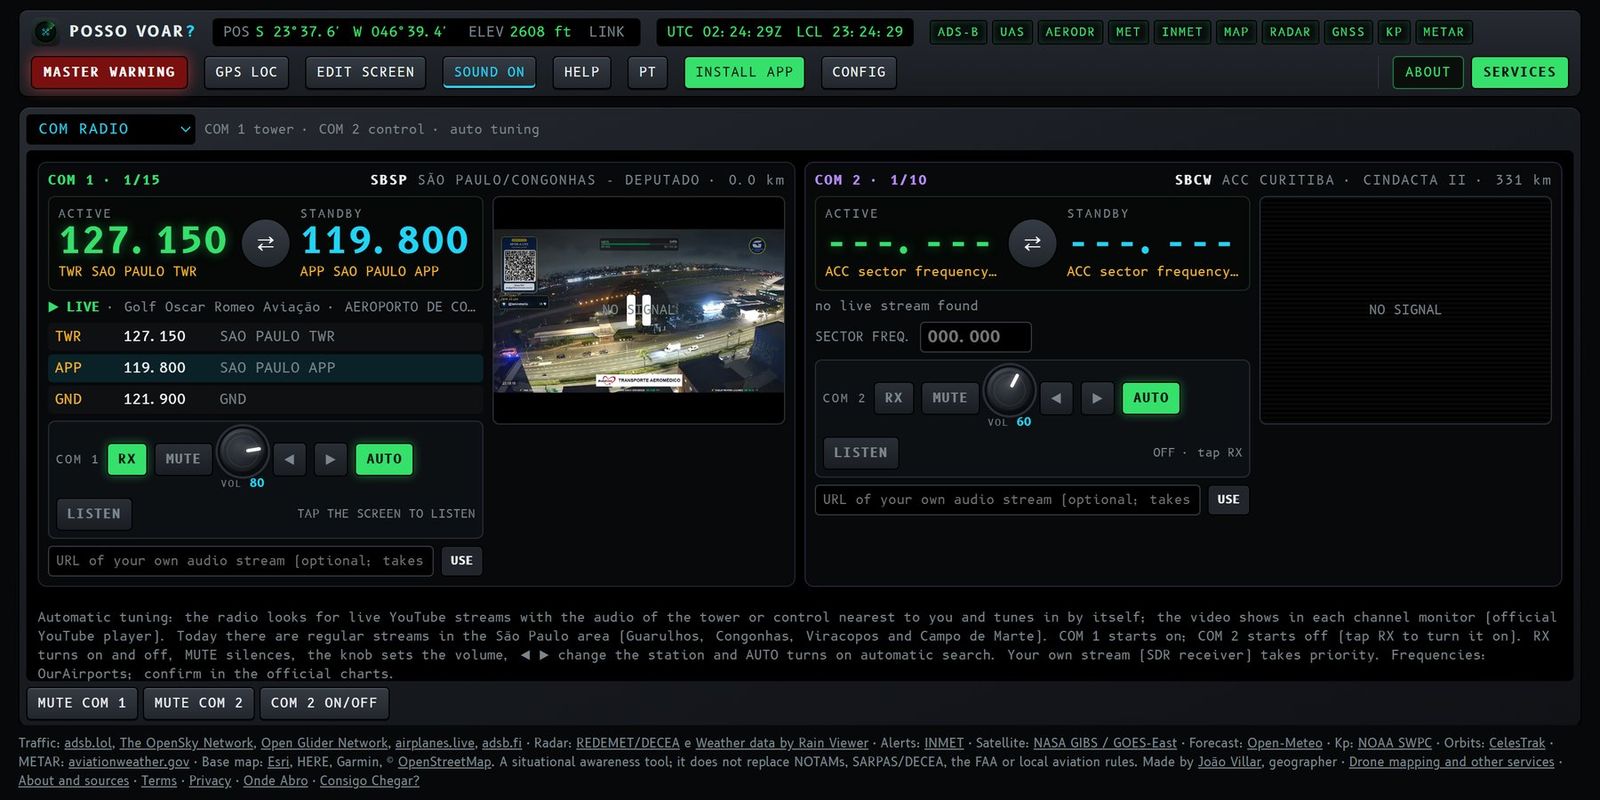Click COM 2 LISTEN button

click(x=861, y=453)
